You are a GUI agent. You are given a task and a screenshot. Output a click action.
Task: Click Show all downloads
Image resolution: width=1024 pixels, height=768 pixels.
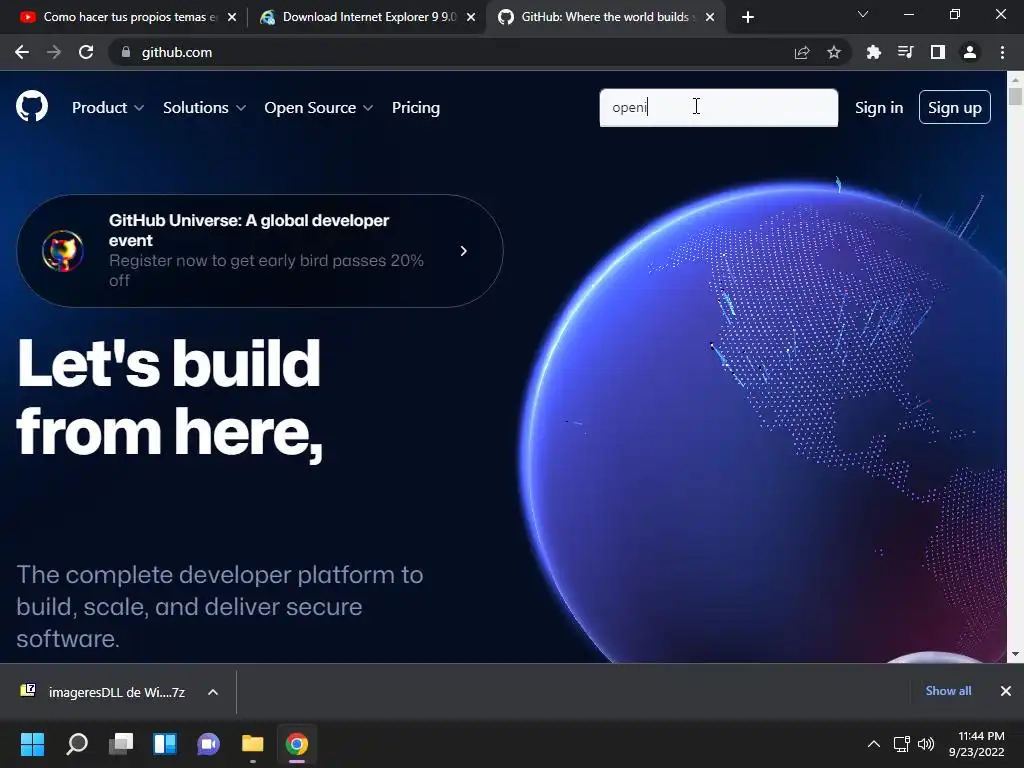click(948, 691)
